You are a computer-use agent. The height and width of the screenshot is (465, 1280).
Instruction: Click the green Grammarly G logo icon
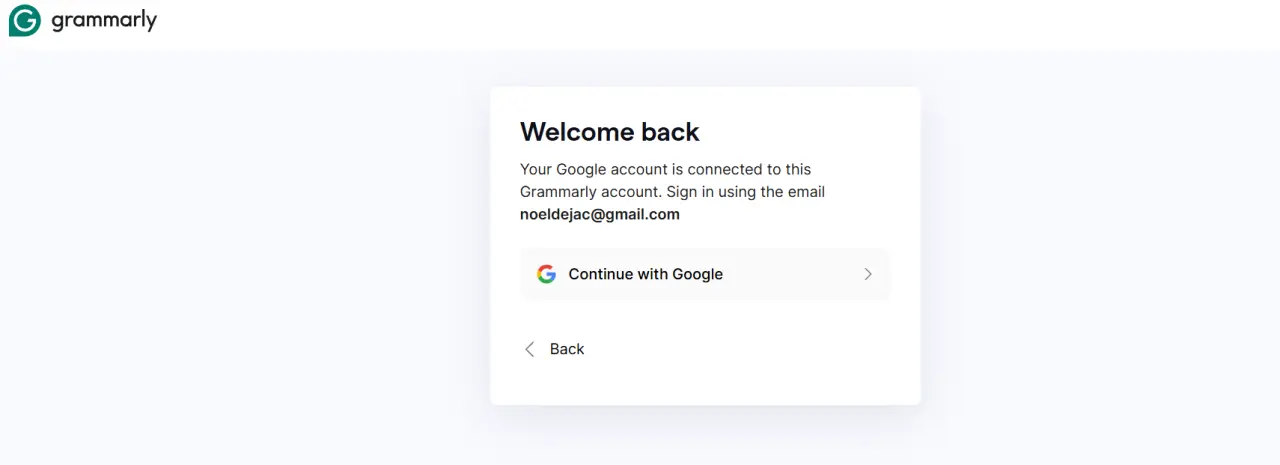tap(25, 20)
